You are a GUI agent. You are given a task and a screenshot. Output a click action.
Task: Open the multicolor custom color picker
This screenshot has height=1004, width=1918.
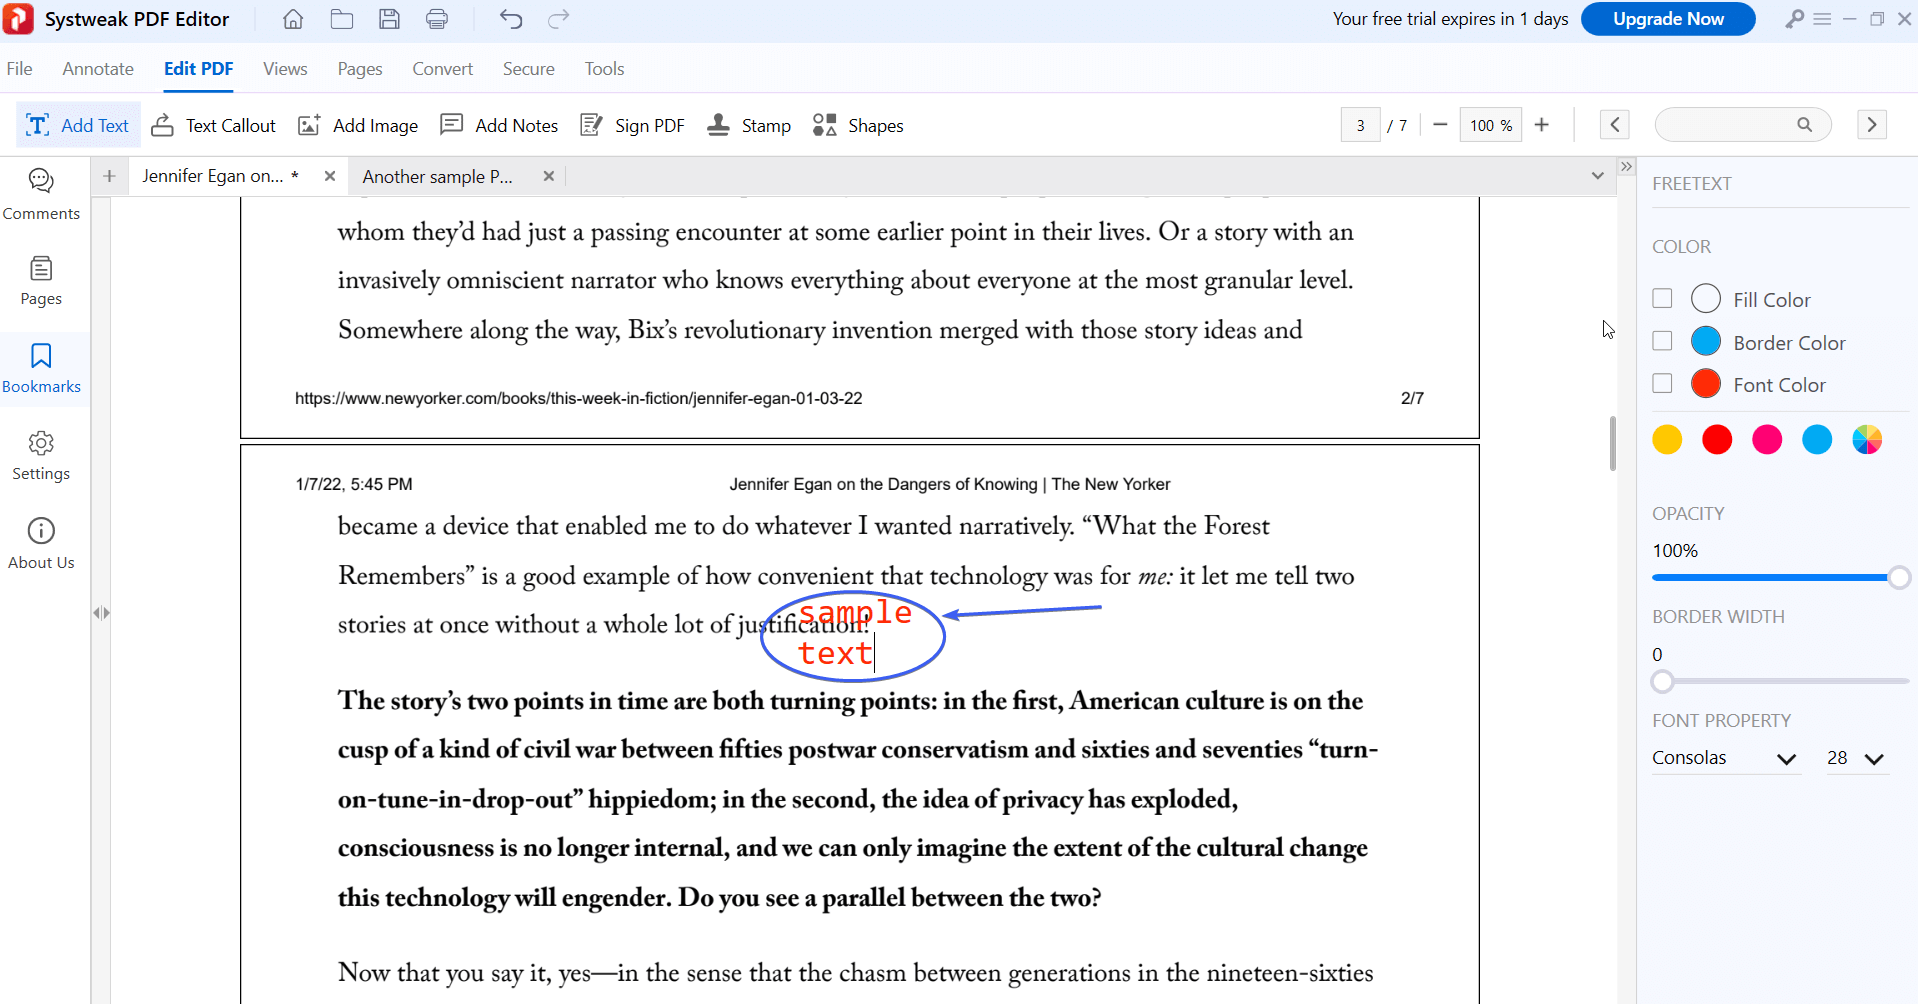pyautogui.click(x=1867, y=439)
